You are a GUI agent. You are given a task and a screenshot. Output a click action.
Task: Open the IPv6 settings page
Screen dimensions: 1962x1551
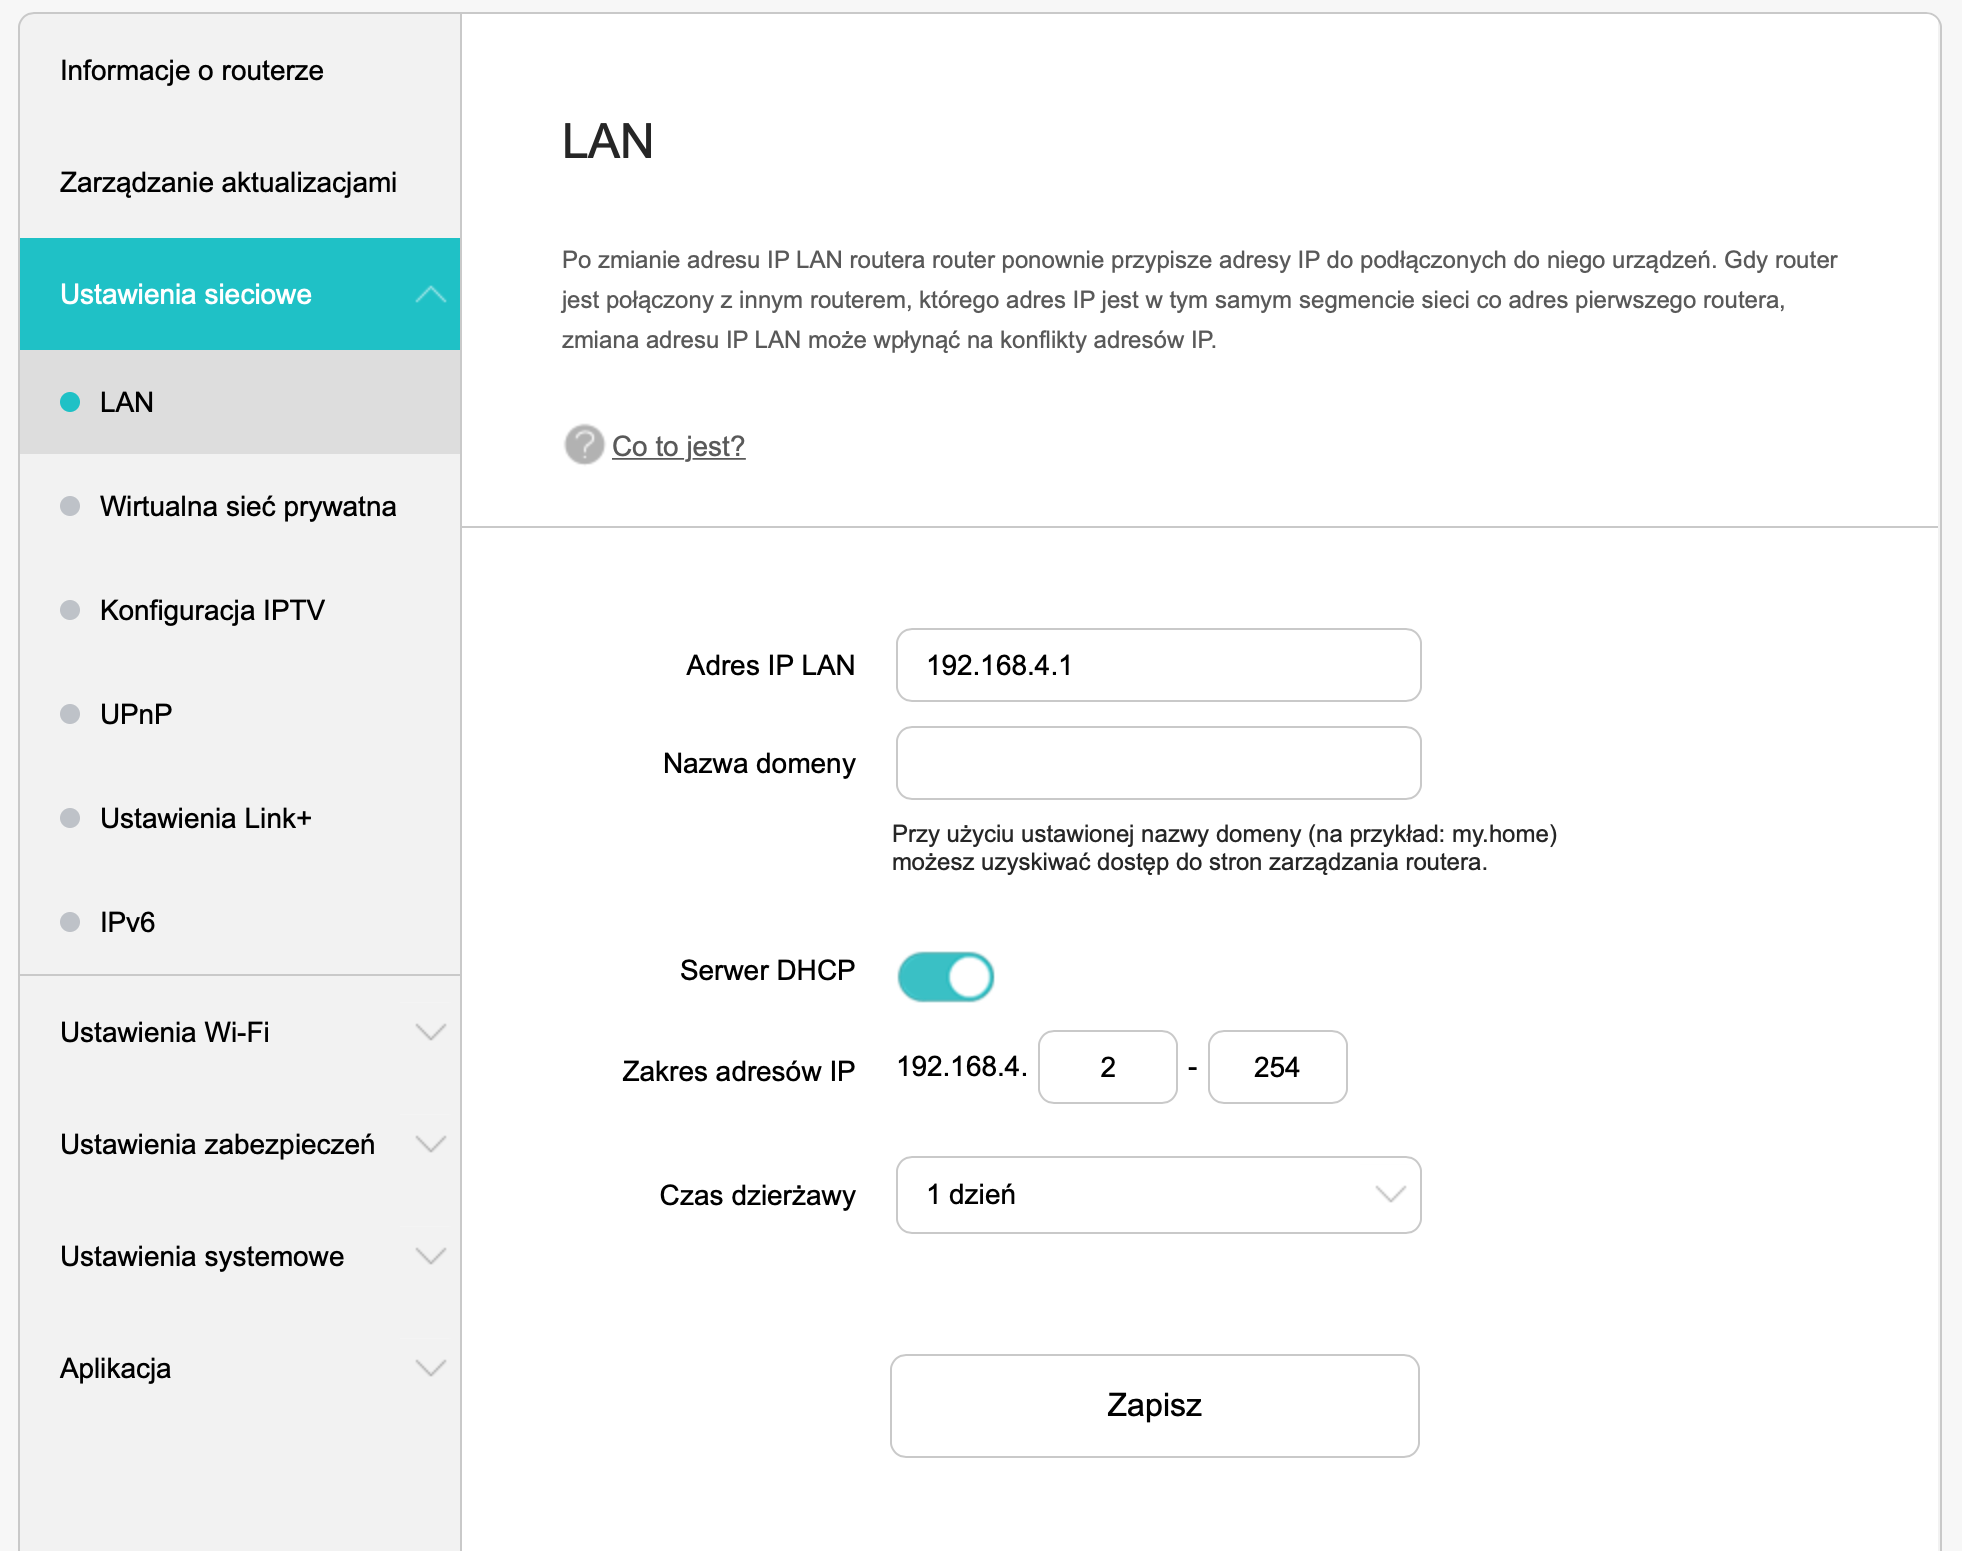tap(128, 922)
